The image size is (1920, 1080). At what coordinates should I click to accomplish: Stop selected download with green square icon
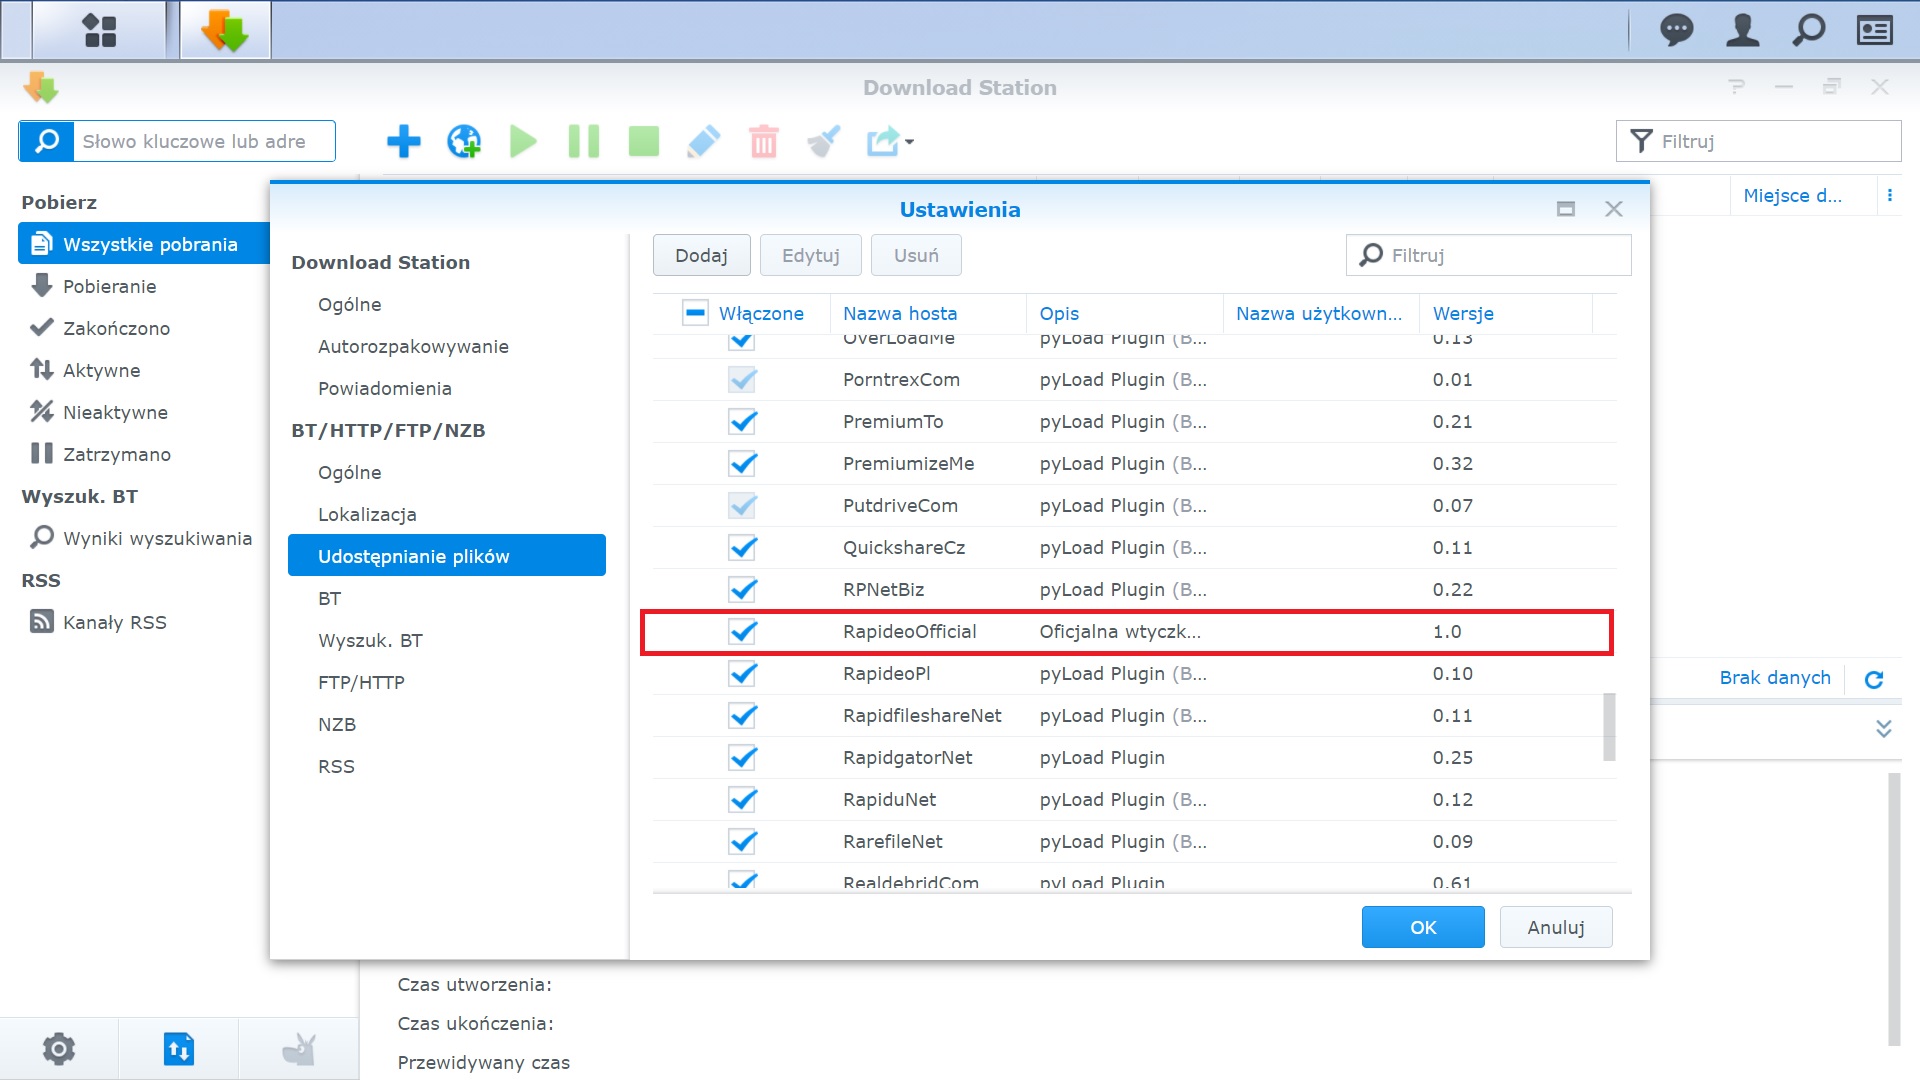pos(643,141)
